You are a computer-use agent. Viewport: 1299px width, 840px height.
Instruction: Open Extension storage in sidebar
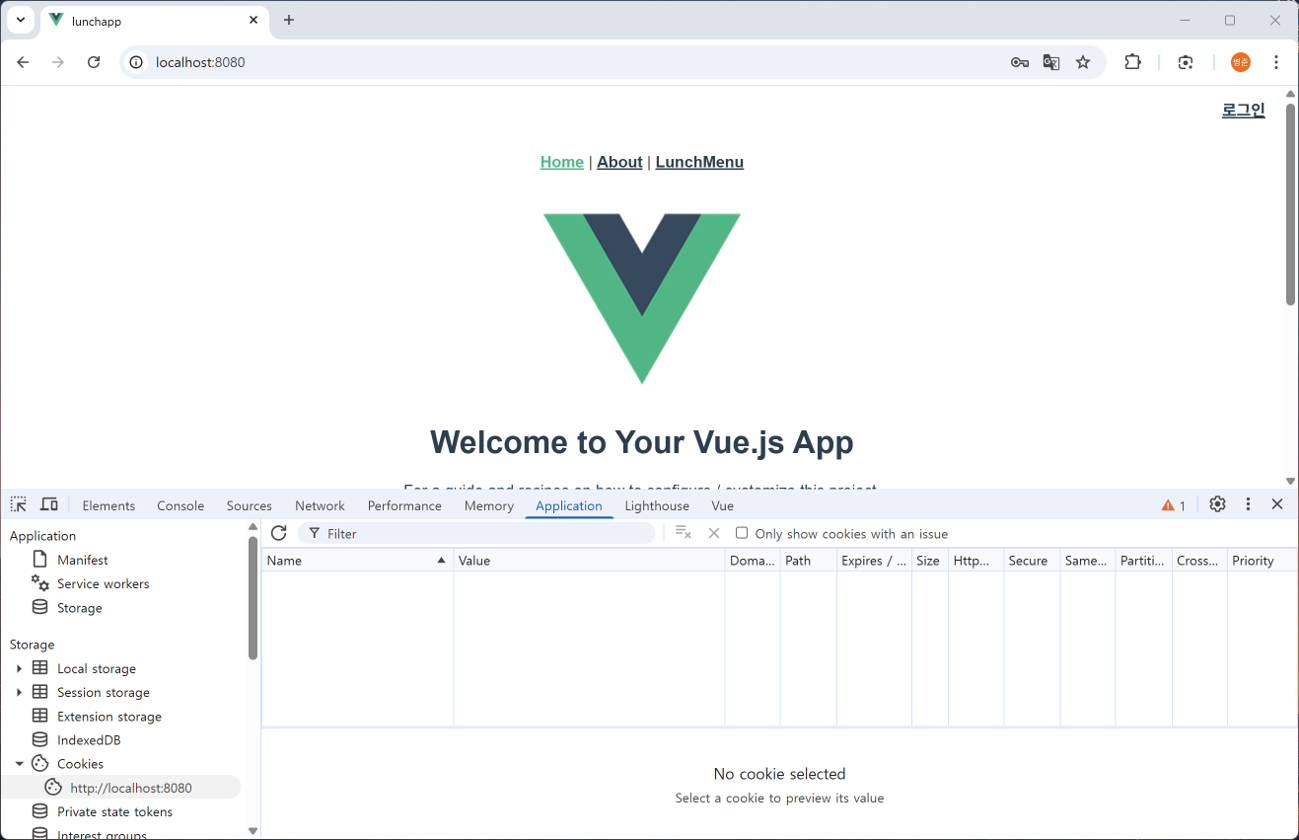[x=109, y=716]
